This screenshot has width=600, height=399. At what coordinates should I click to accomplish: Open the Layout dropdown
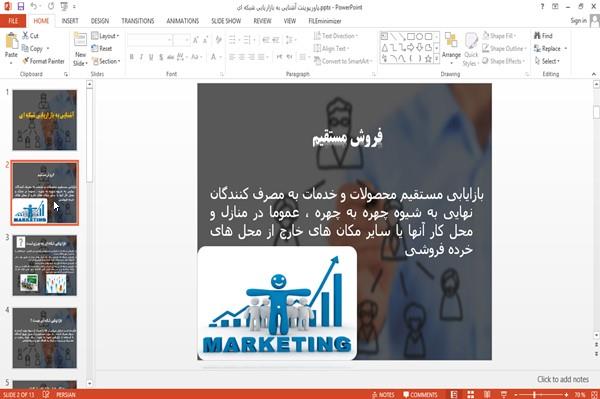coord(105,36)
